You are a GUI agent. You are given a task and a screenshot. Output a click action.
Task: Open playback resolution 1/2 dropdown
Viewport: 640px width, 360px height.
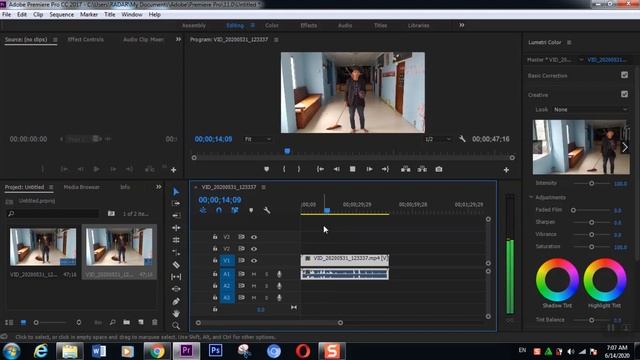coord(438,140)
